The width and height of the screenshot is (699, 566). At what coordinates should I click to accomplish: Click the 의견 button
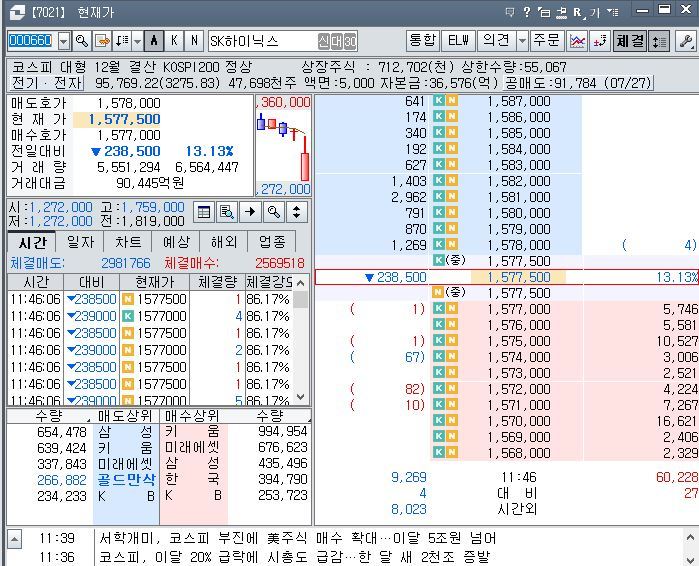point(496,41)
